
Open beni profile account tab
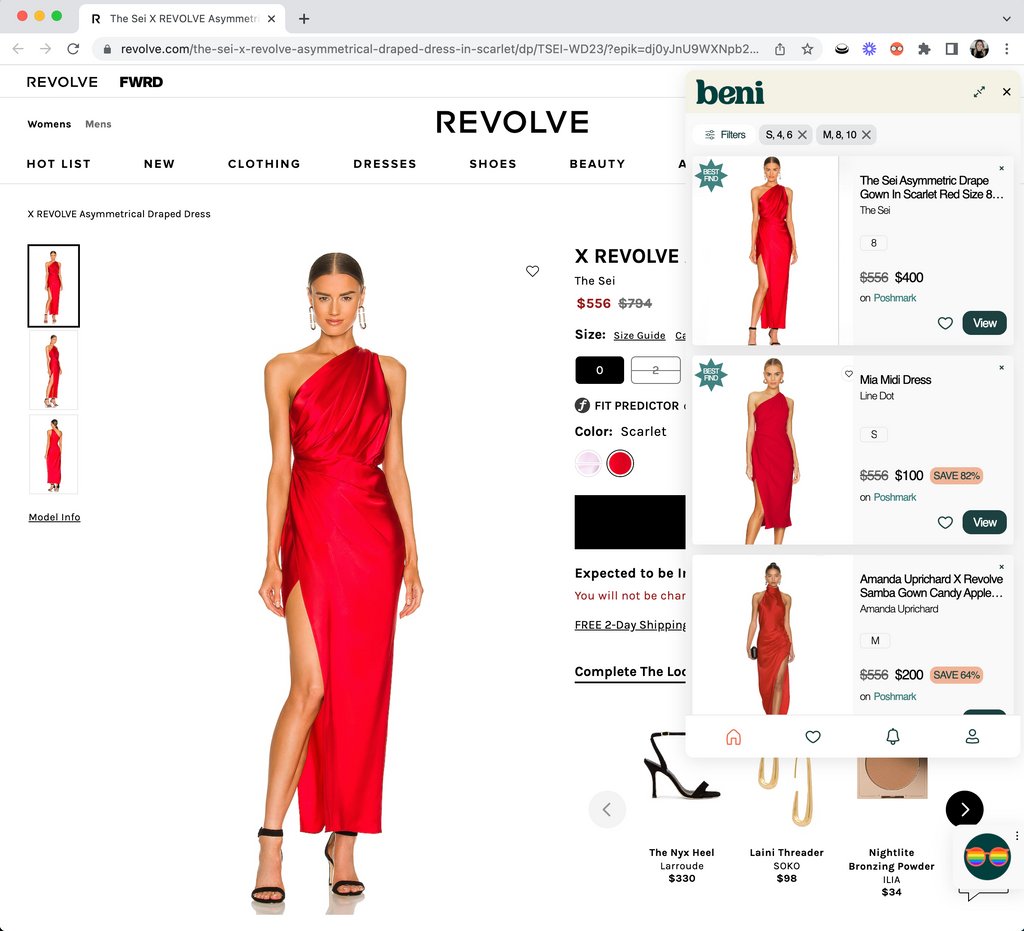click(x=972, y=736)
